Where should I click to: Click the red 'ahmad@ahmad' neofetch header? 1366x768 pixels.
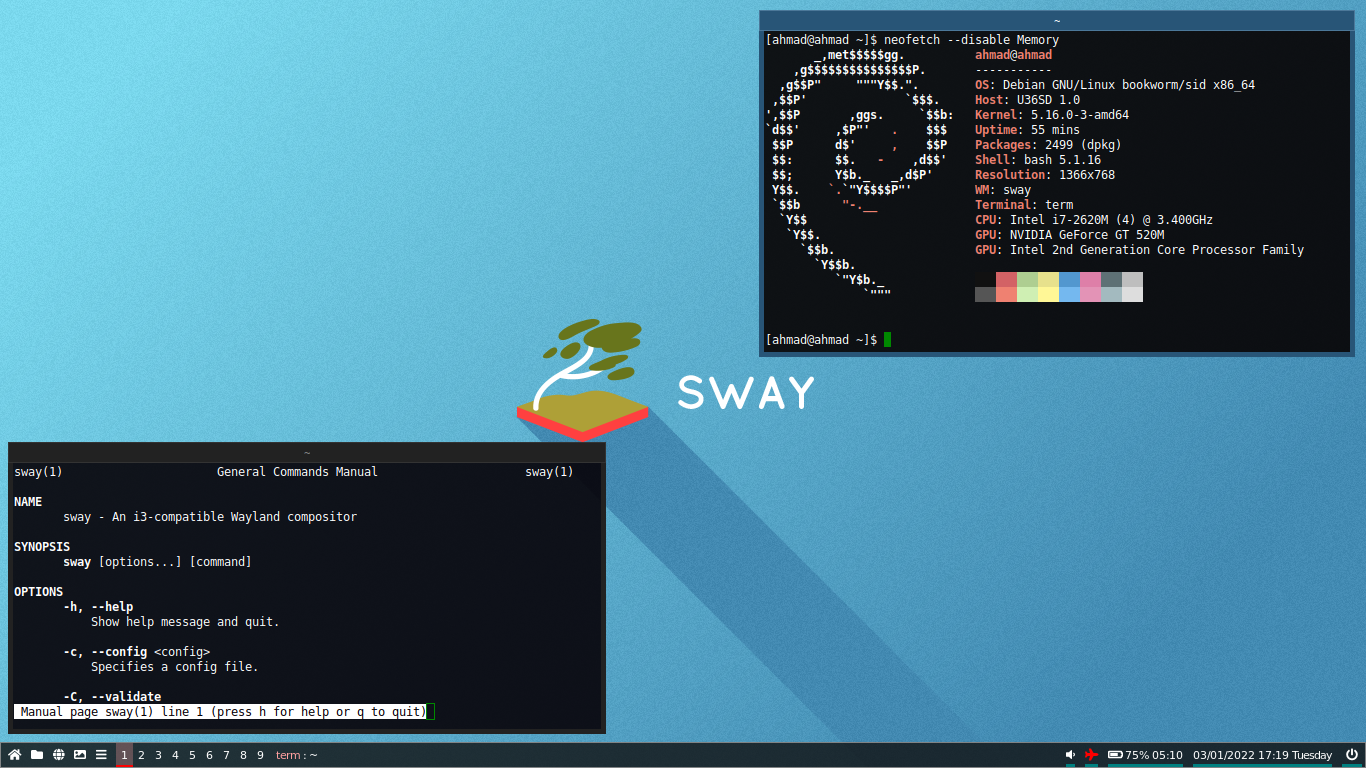coord(1013,55)
